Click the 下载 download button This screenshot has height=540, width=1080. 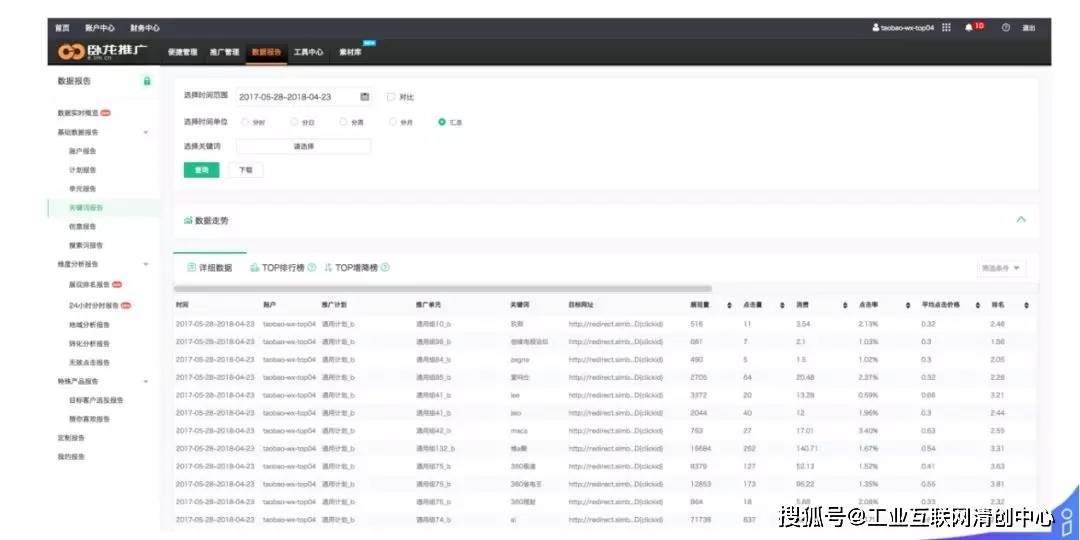246,170
